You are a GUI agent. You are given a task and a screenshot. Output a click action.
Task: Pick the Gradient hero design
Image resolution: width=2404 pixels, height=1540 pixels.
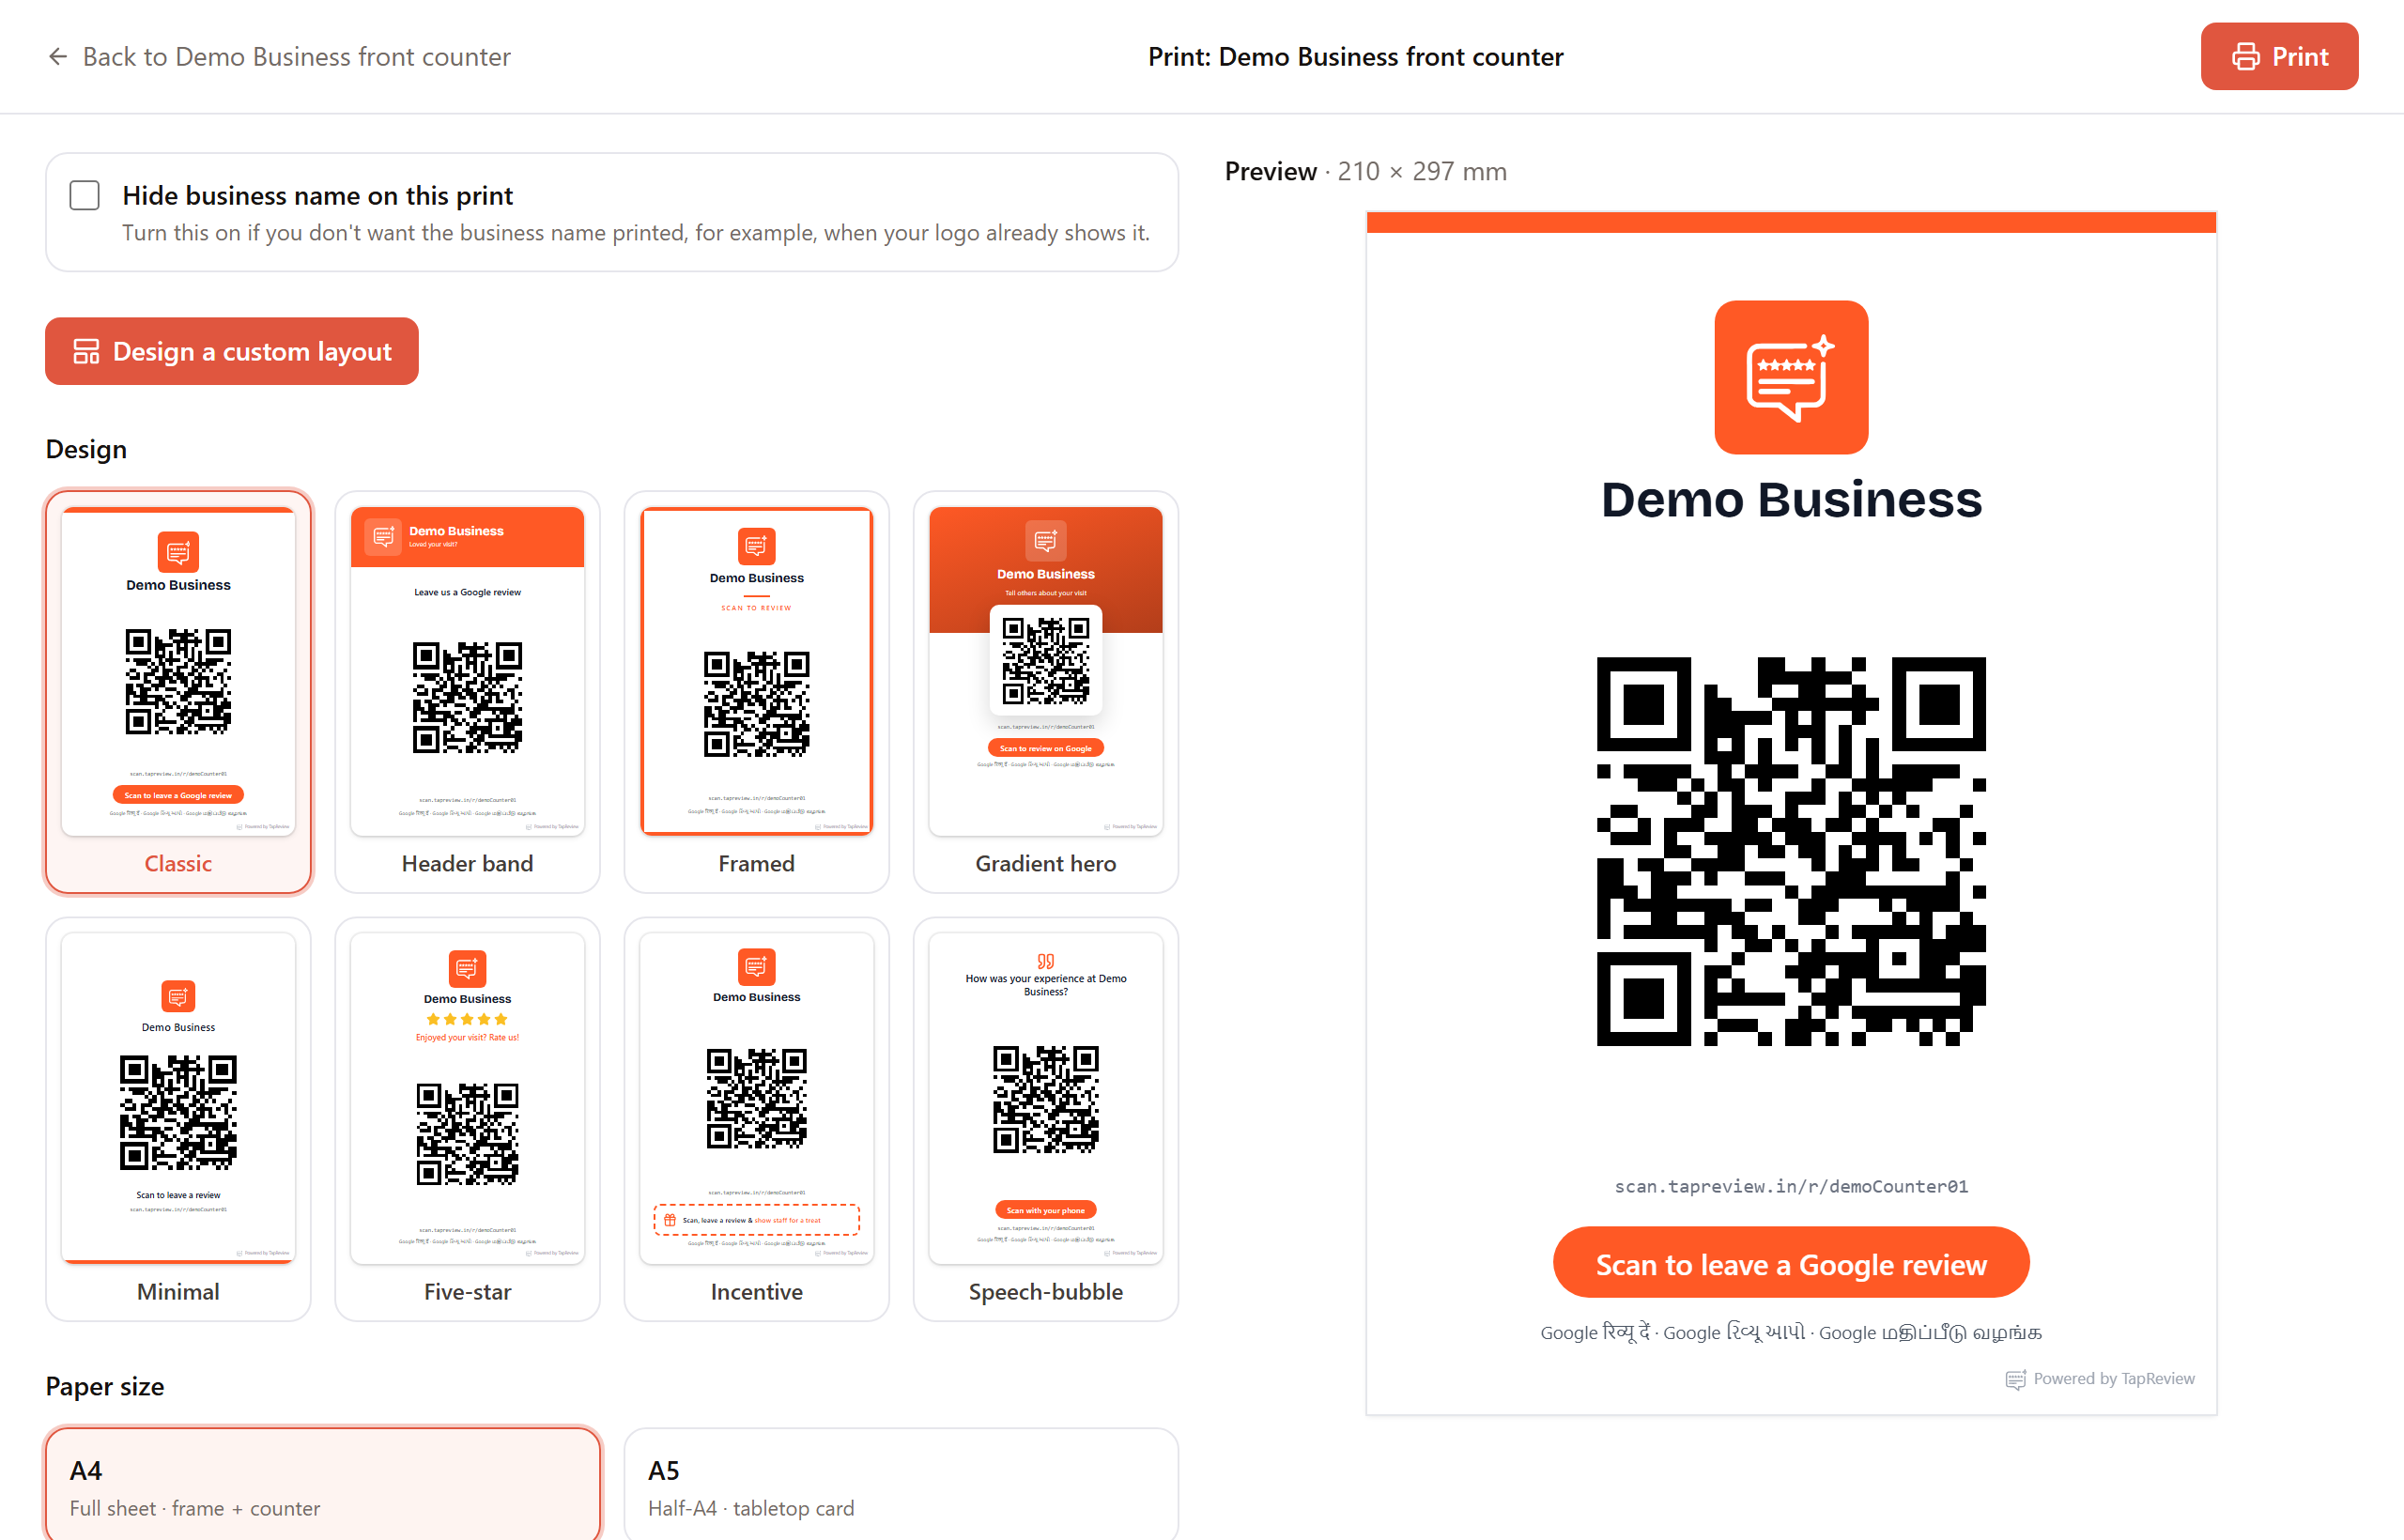click(x=1046, y=692)
